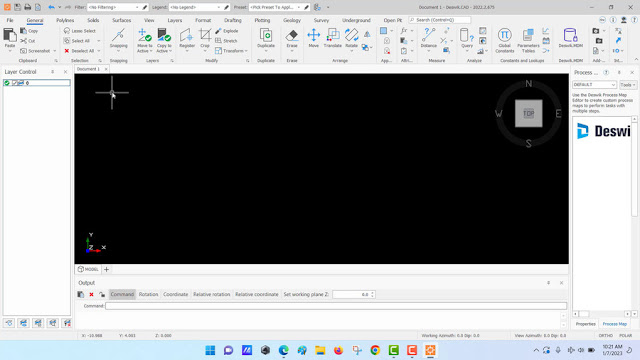Screen dimensions: 640x360
Task: Toggle Coordinate input mode
Action: pos(176,294)
